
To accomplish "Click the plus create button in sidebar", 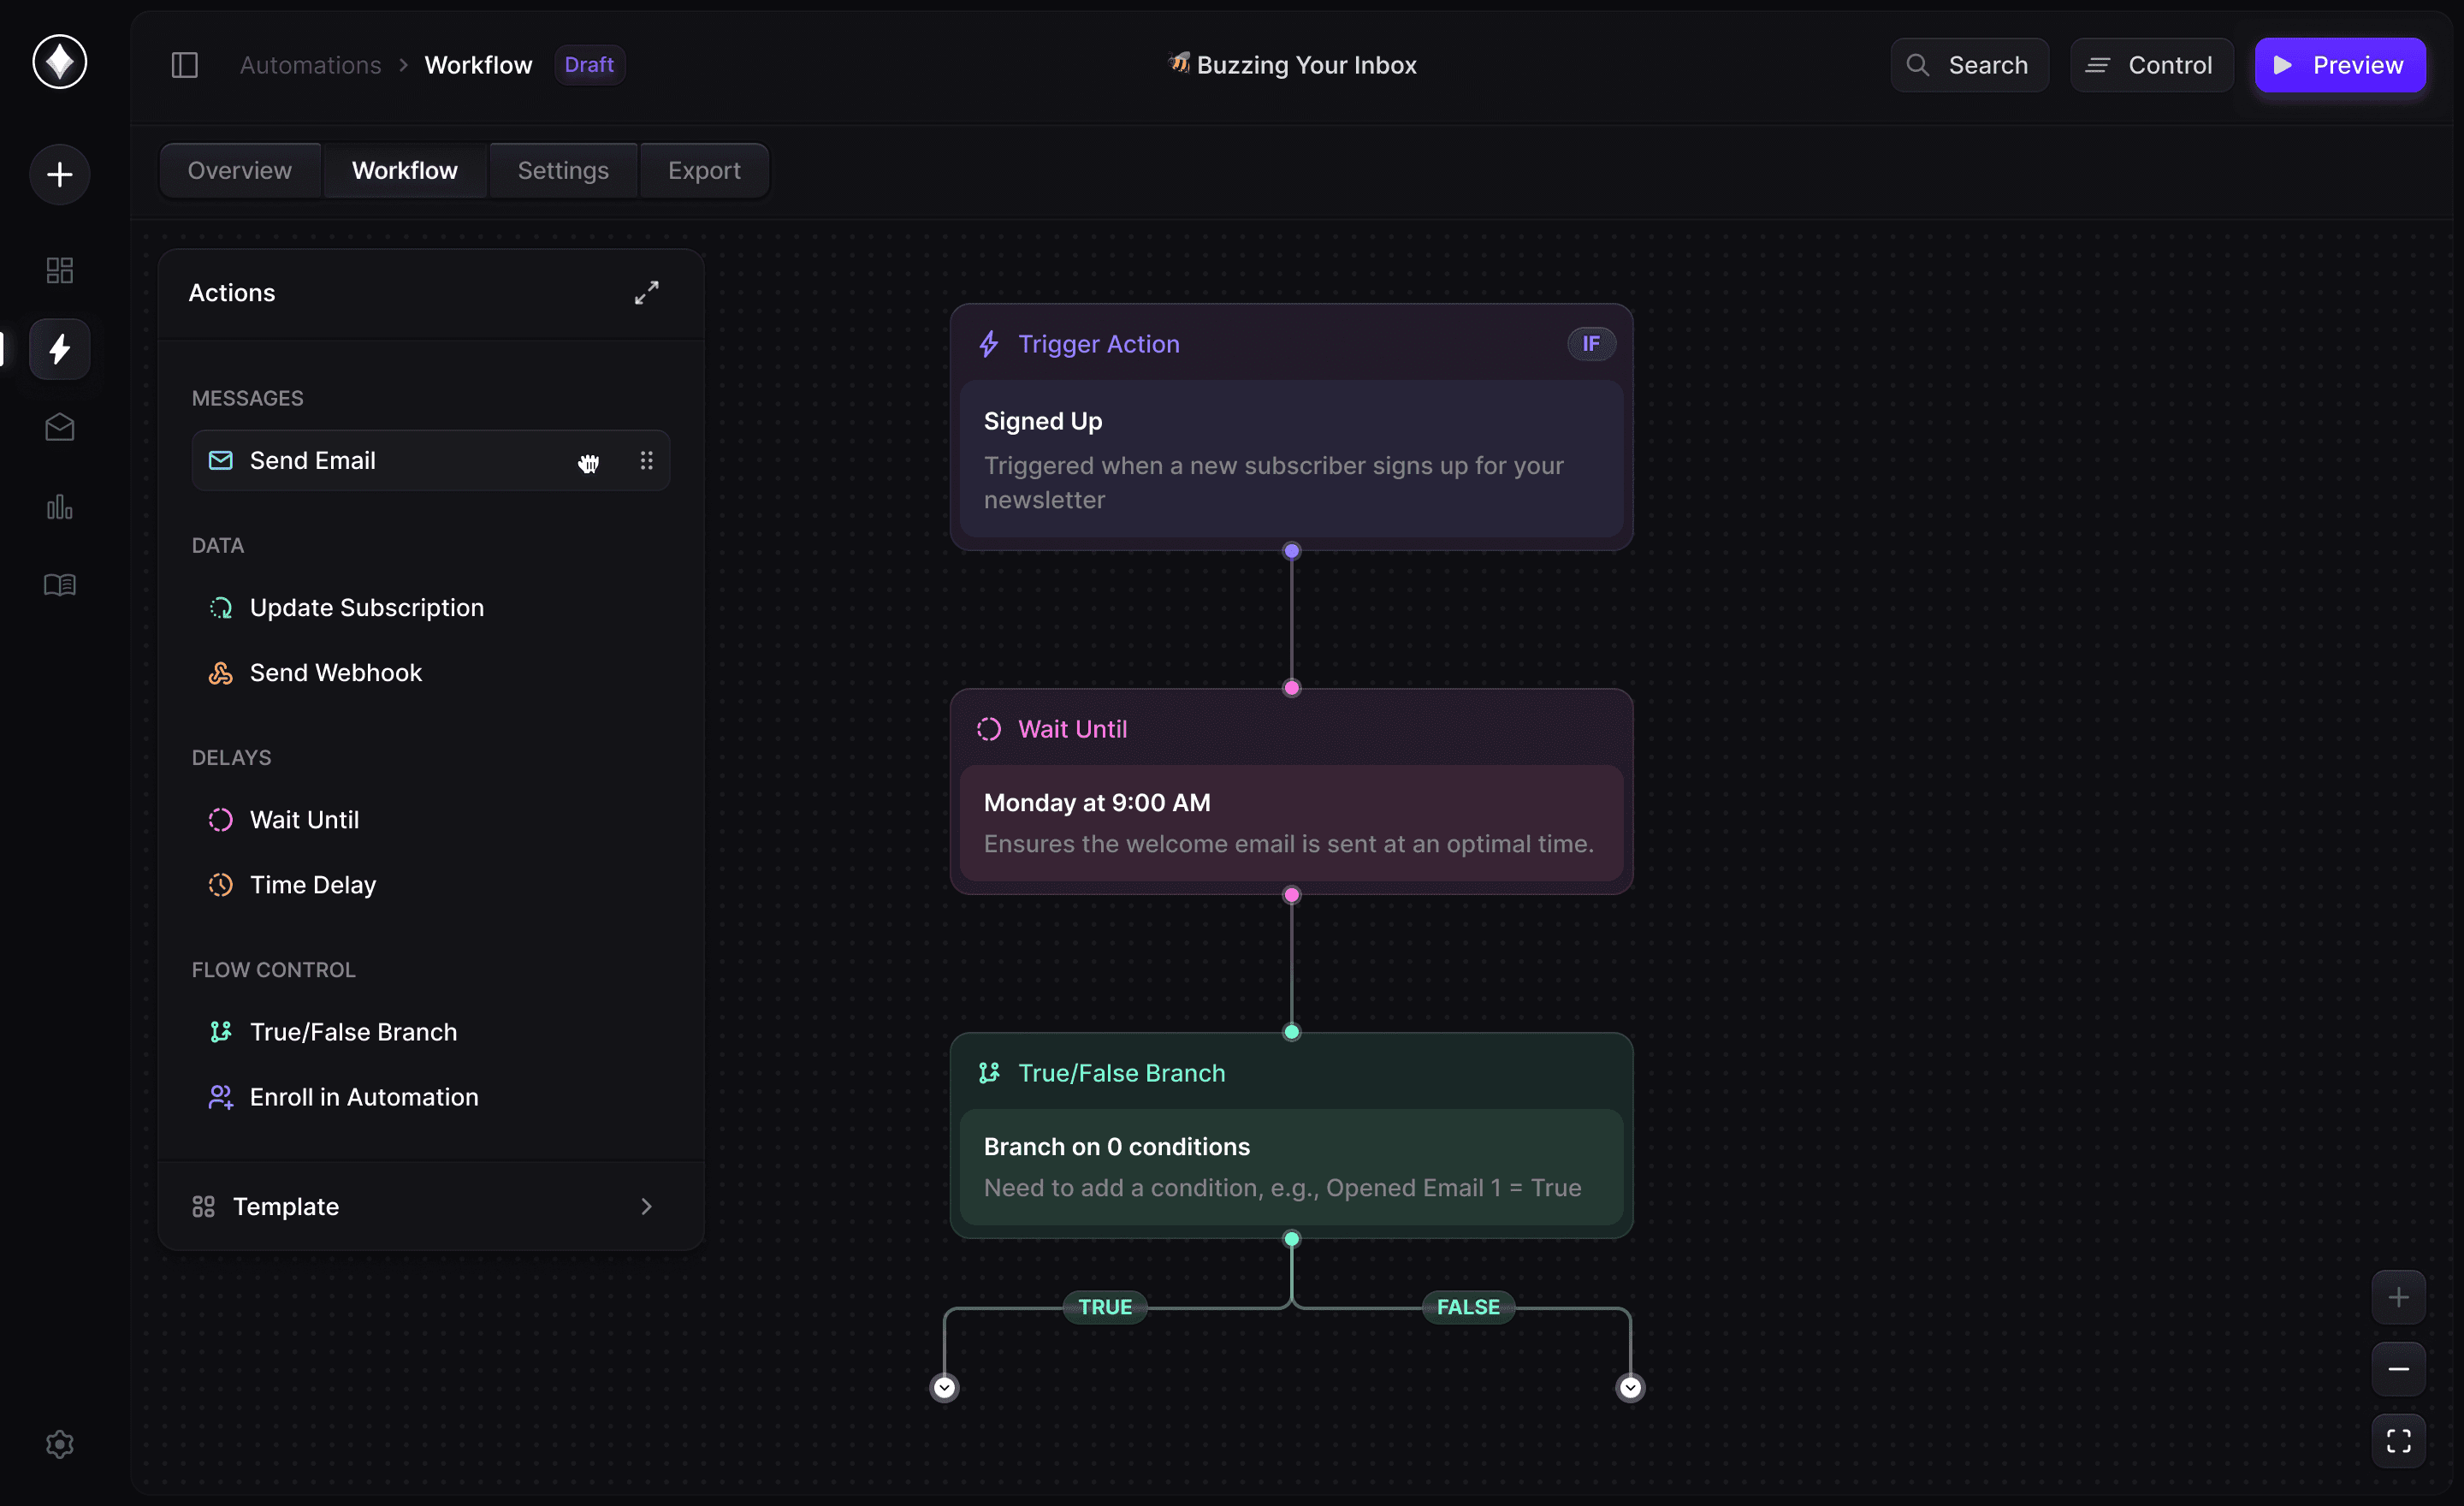I will 60,175.
